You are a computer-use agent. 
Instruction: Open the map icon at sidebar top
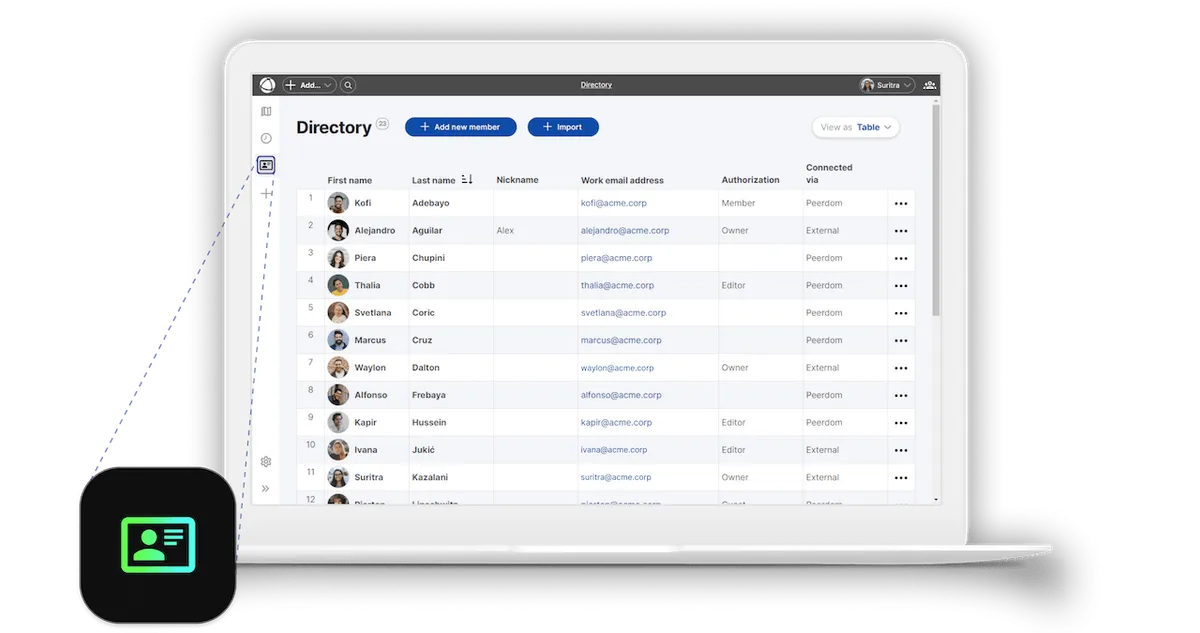[265, 111]
